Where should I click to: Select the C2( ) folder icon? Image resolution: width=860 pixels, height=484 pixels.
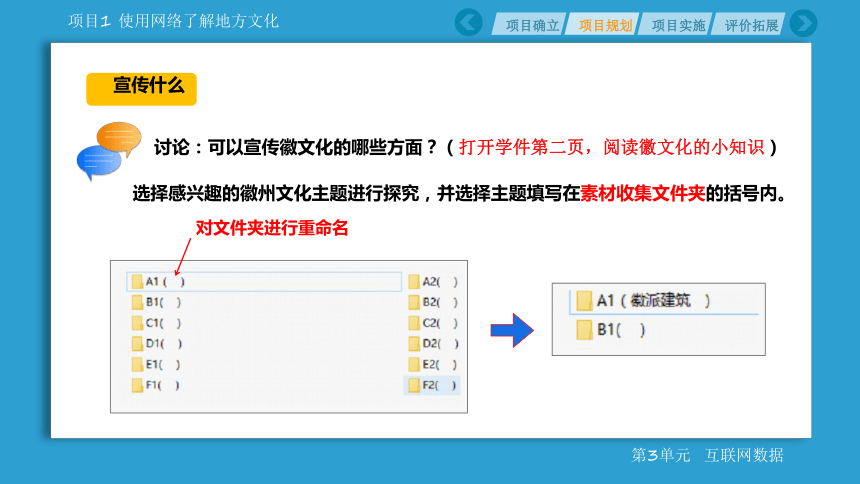click(x=414, y=323)
